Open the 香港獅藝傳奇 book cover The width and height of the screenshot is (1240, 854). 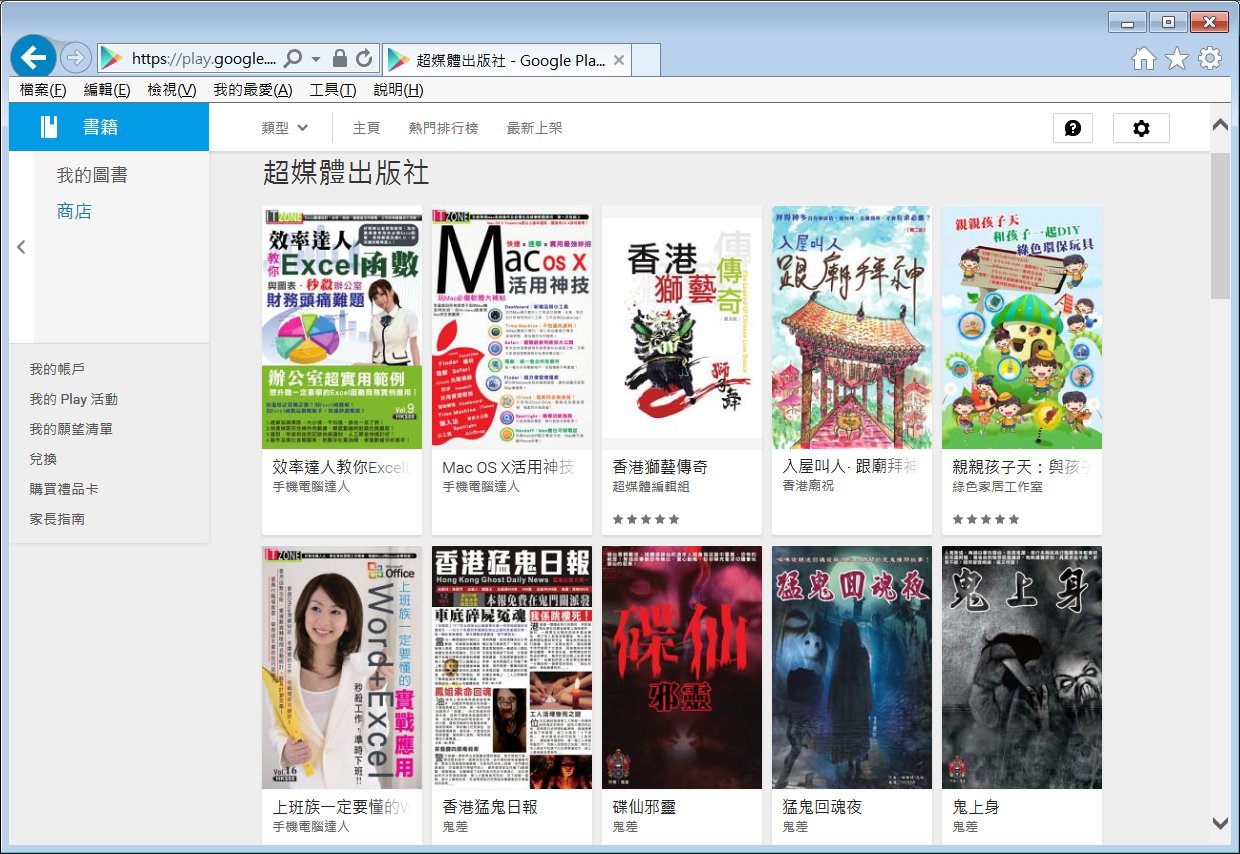[682, 328]
